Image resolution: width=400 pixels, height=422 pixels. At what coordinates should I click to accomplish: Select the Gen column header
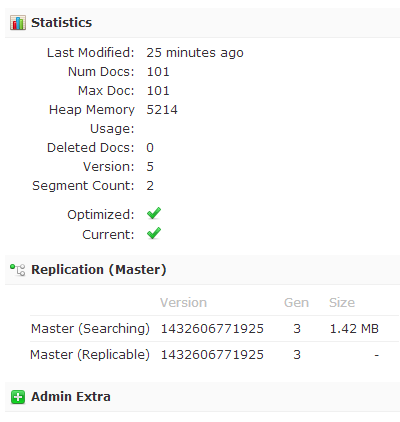[296, 303]
